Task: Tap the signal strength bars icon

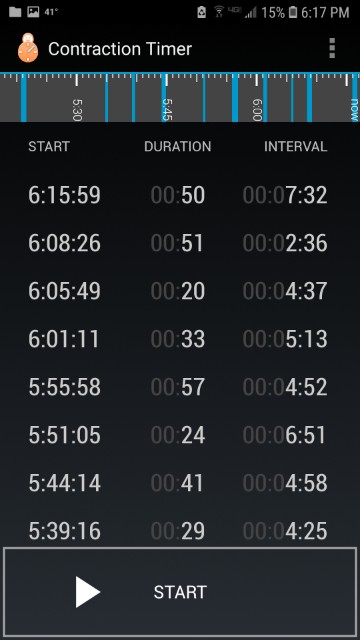Action: (x=250, y=13)
